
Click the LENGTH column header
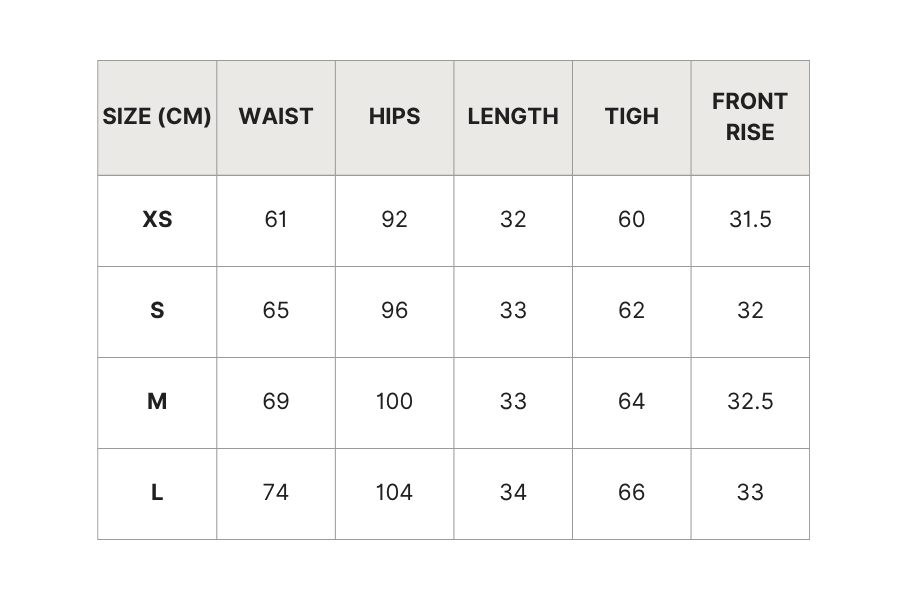tap(513, 117)
